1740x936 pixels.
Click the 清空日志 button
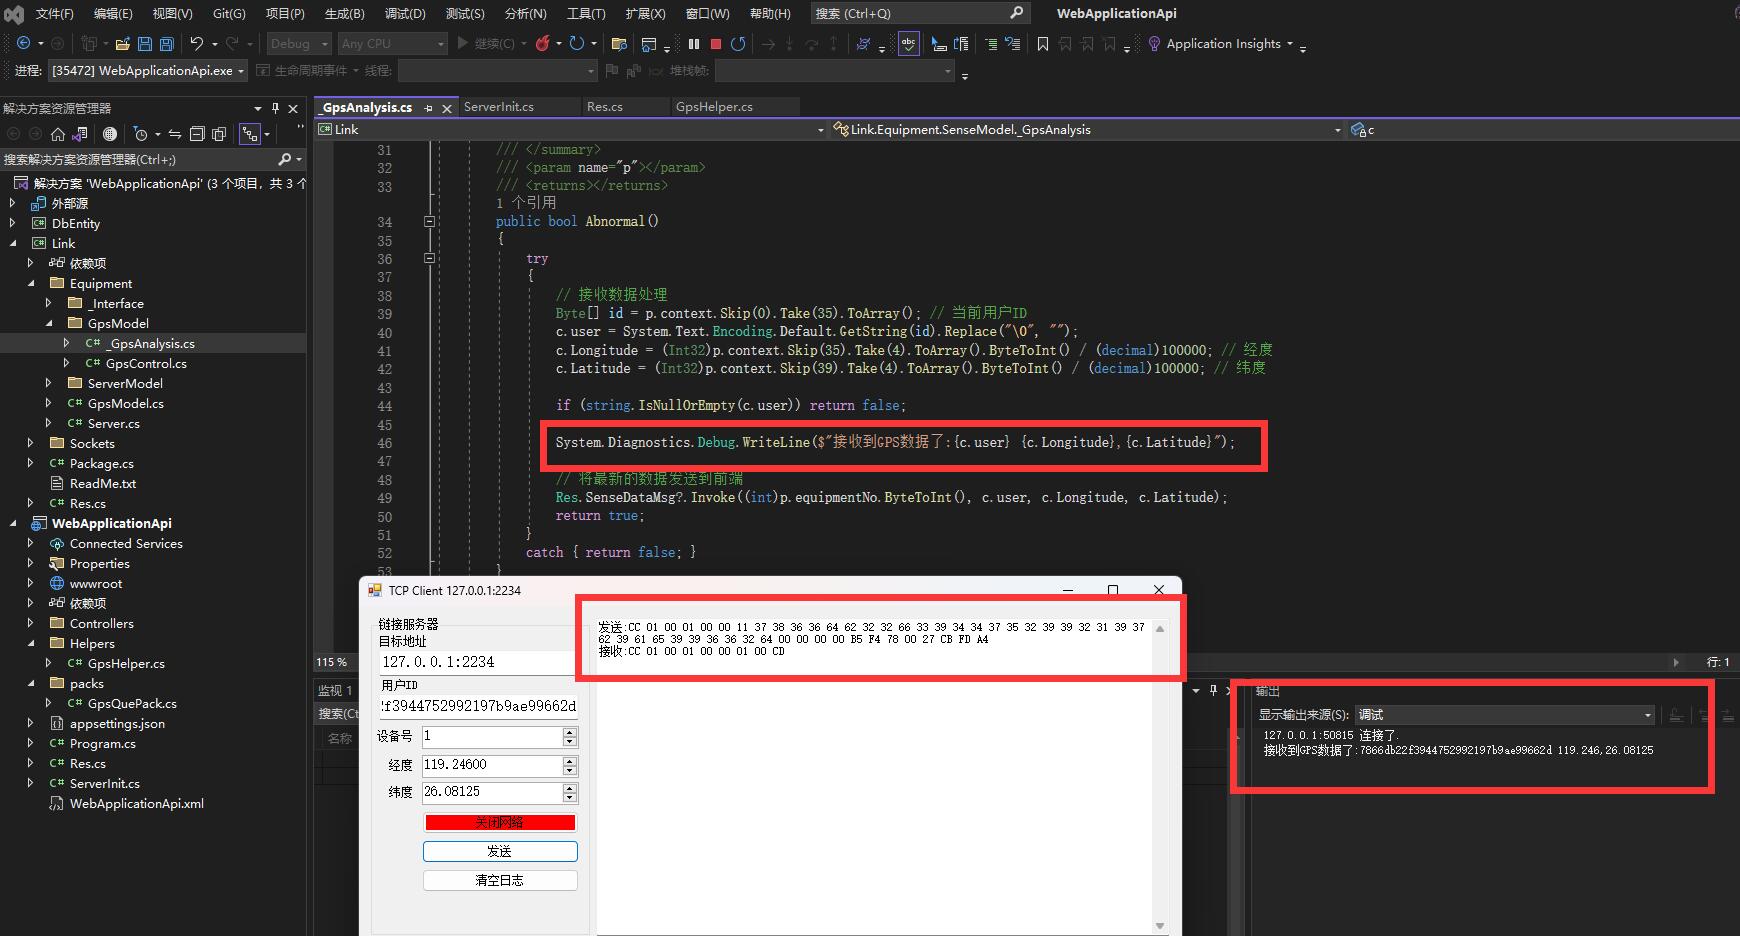click(x=500, y=881)
